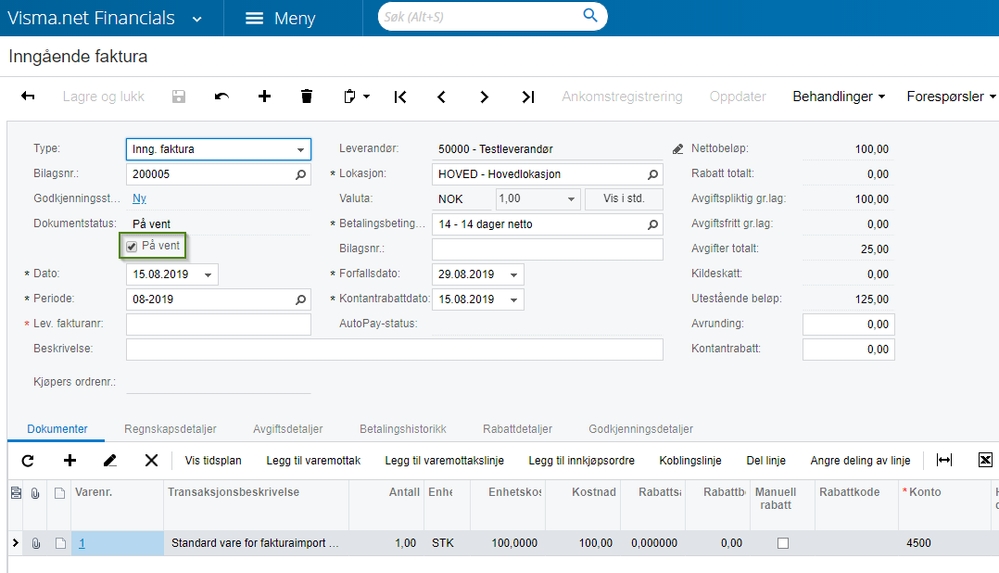This screenshot has height=573, width=999.
Task: Click the back arrow icon in toolbar
Action: [28, 97]
